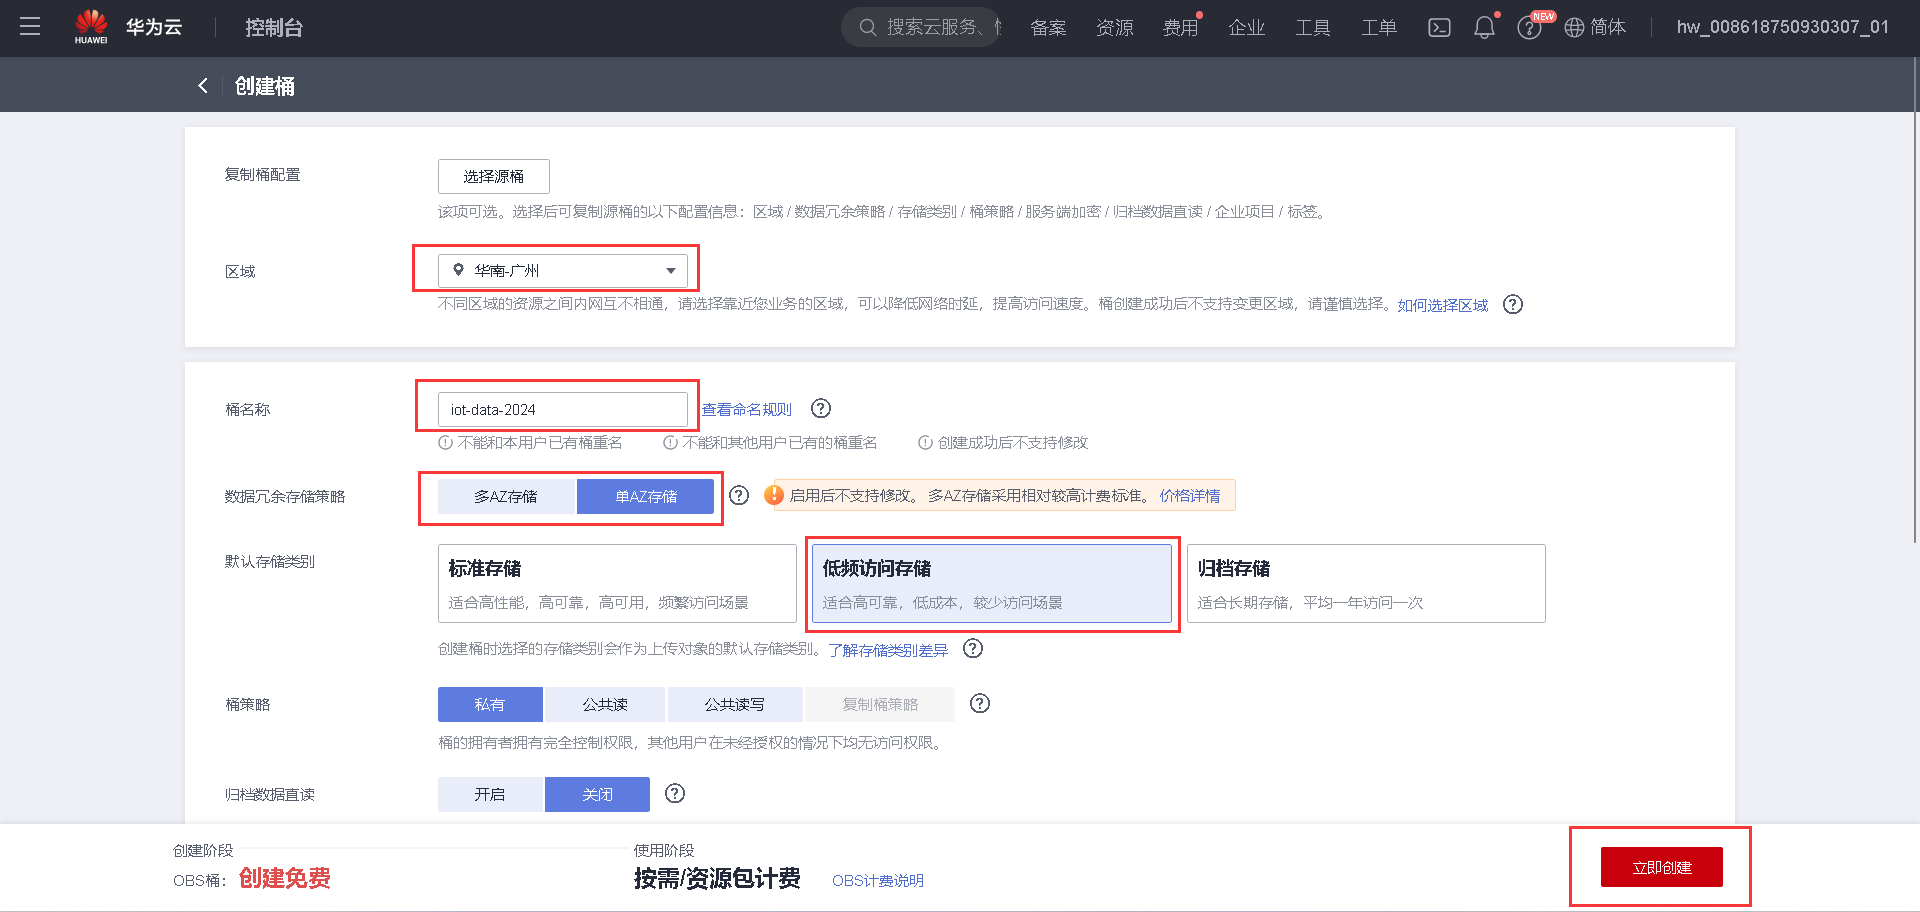Open the notification bell

pyautogui.click(x=1484, y=27)
